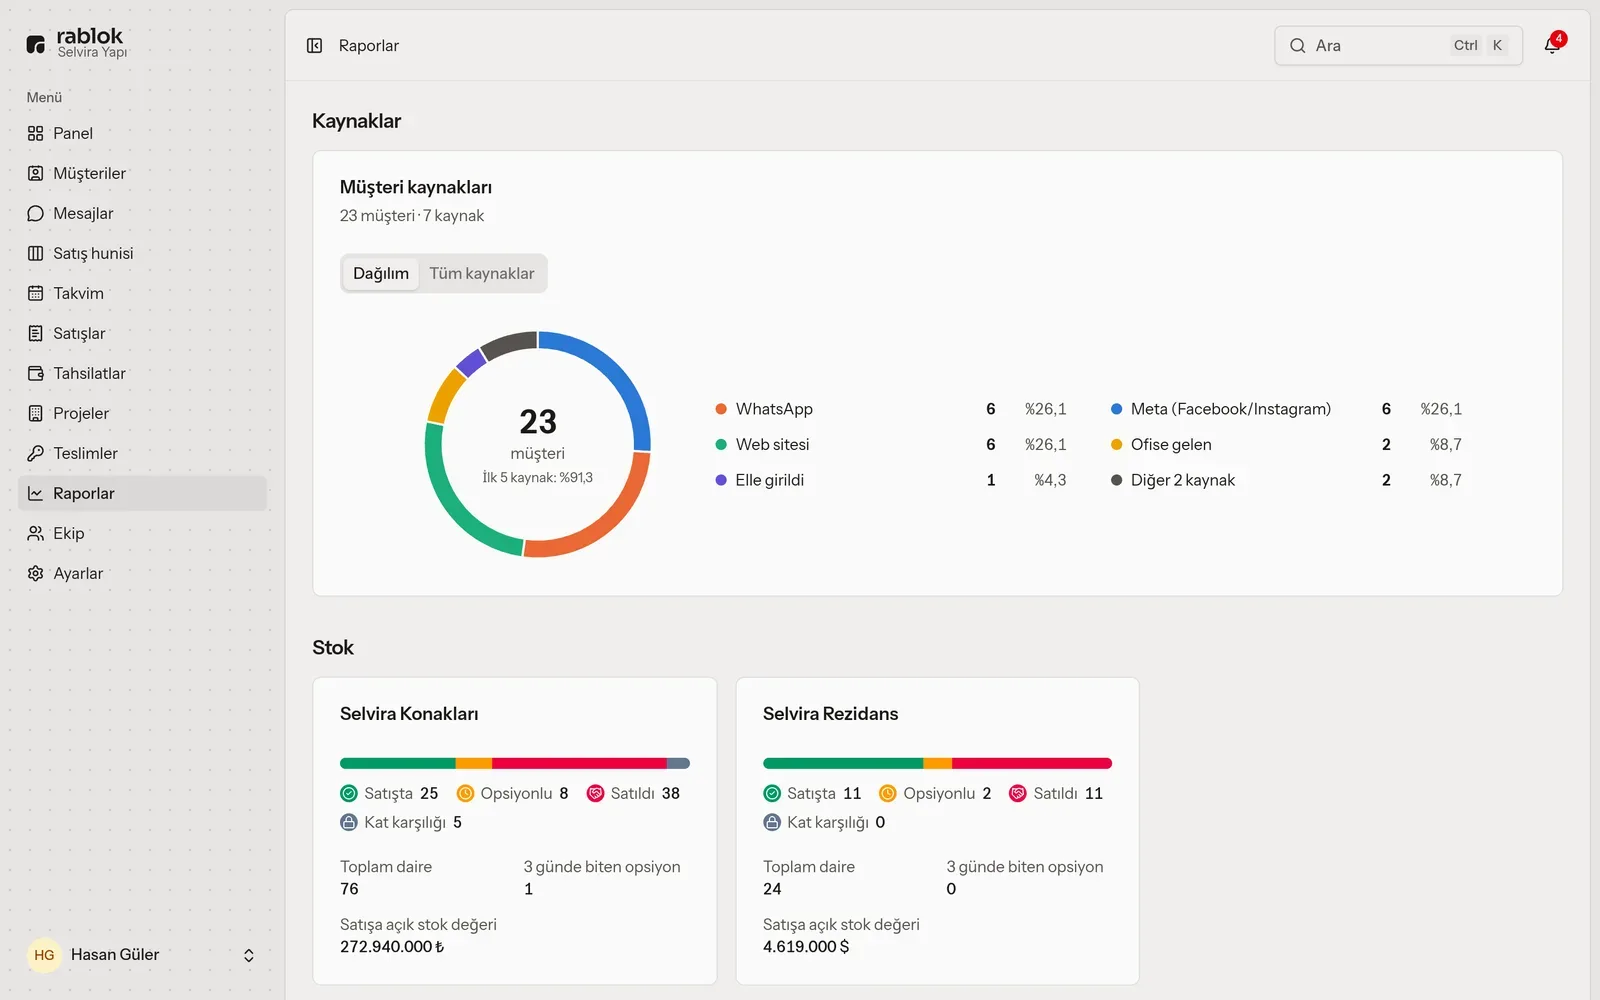Click the donut chart center '23 müşteri'
This screenshot has height=1000, width=1600.
538,432
